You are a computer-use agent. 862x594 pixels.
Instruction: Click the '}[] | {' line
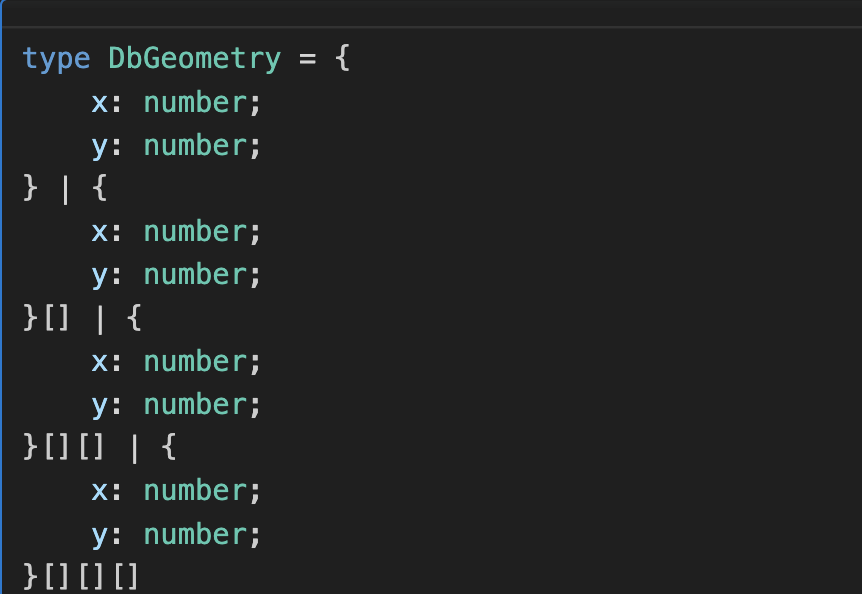82,318
